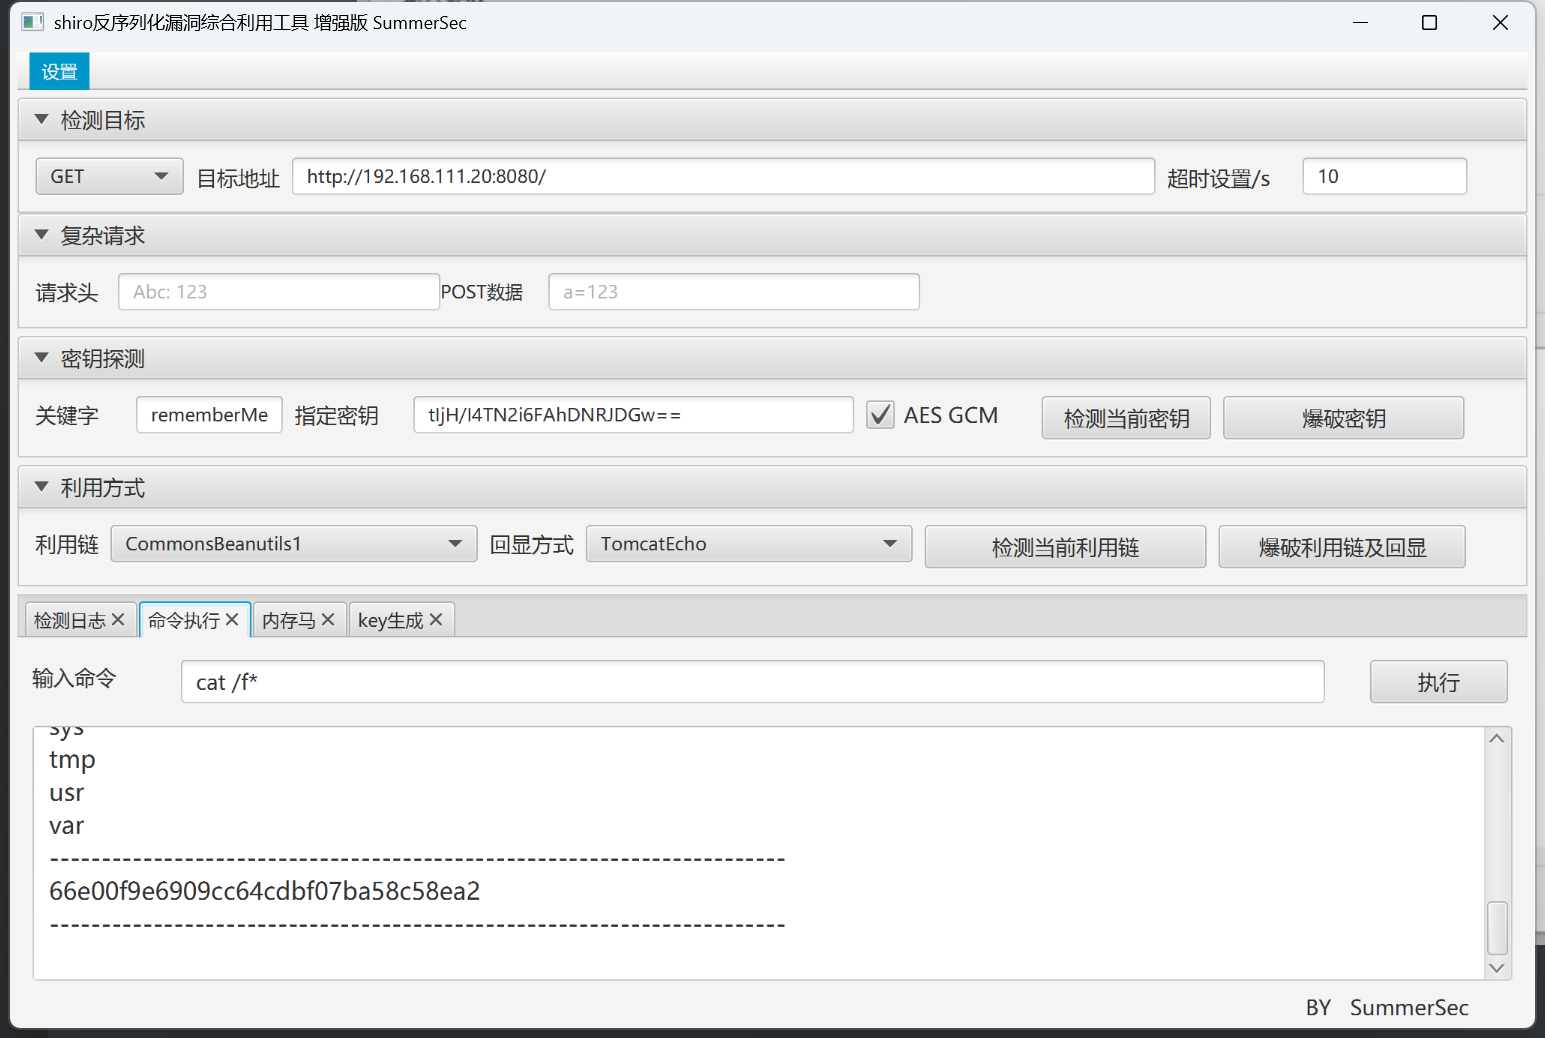This screenshot has width=1545, height=1038.
Task: Collapse the 利用方式 panel
Action: pos(42,487)
